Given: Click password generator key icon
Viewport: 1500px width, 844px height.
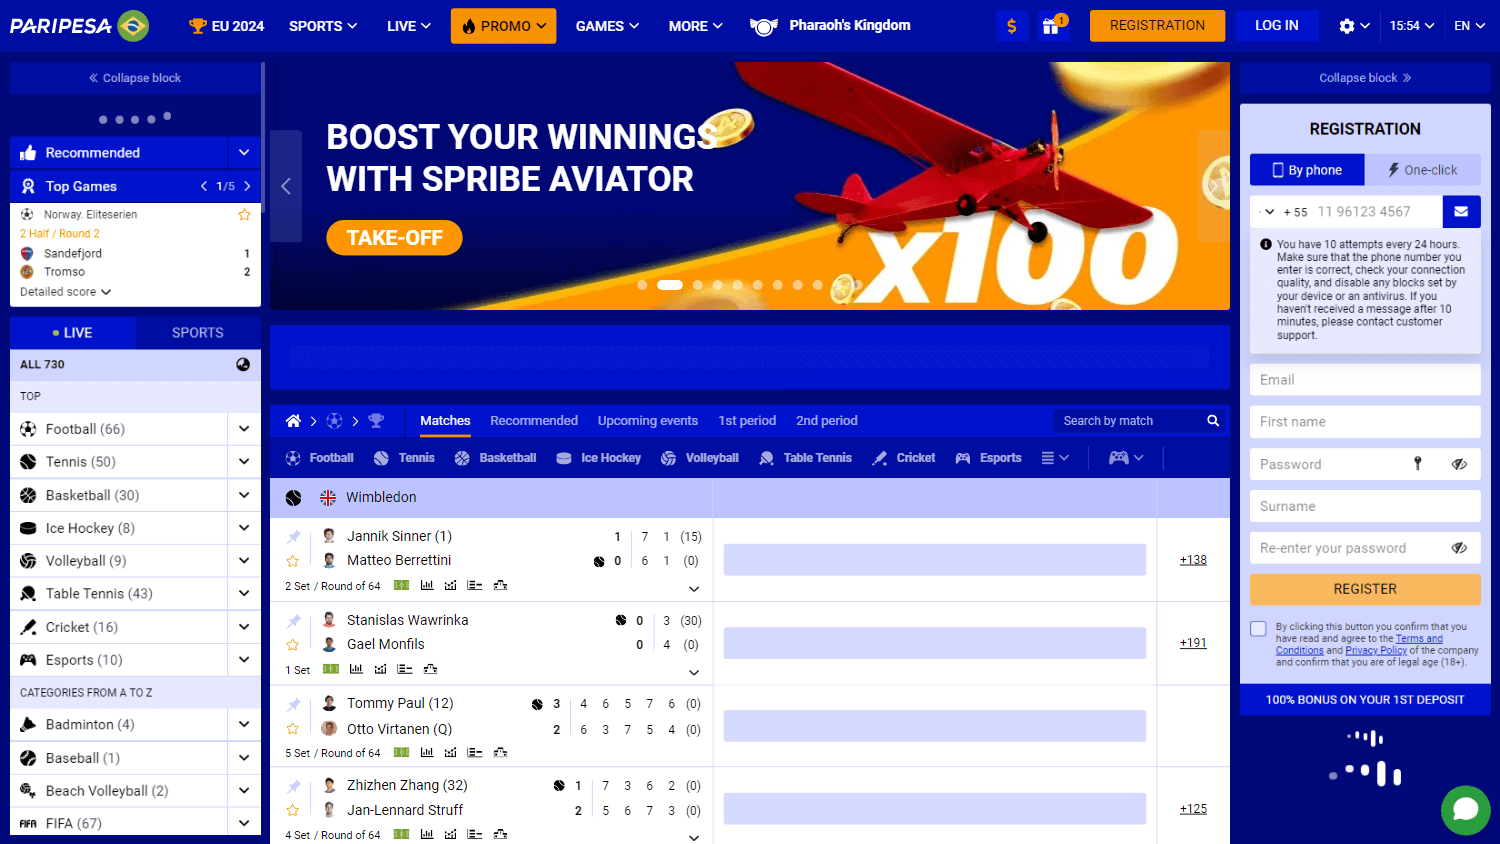Looking at the screenshot, I should pyautogui.click(x=1417, y=464).
